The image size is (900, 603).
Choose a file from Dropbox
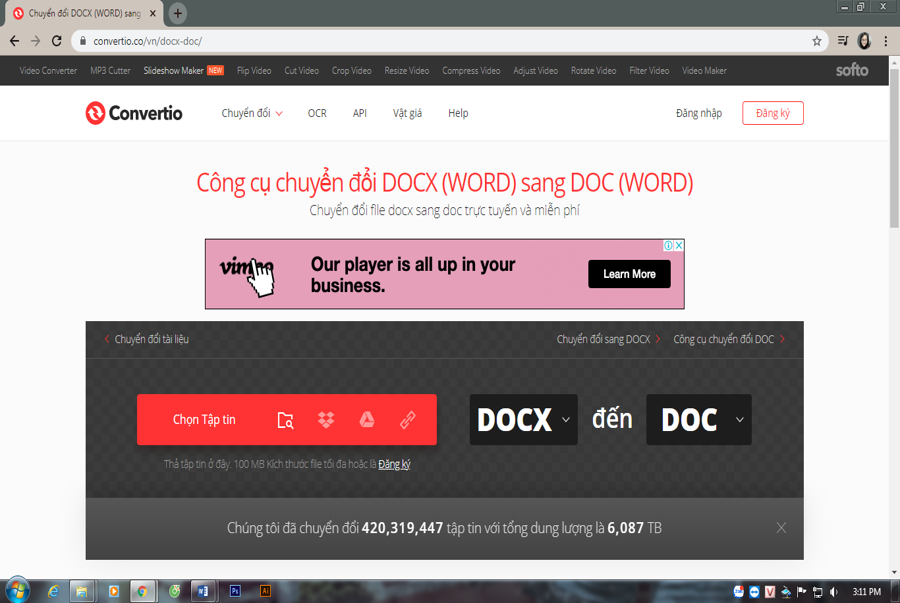(326, 420)
